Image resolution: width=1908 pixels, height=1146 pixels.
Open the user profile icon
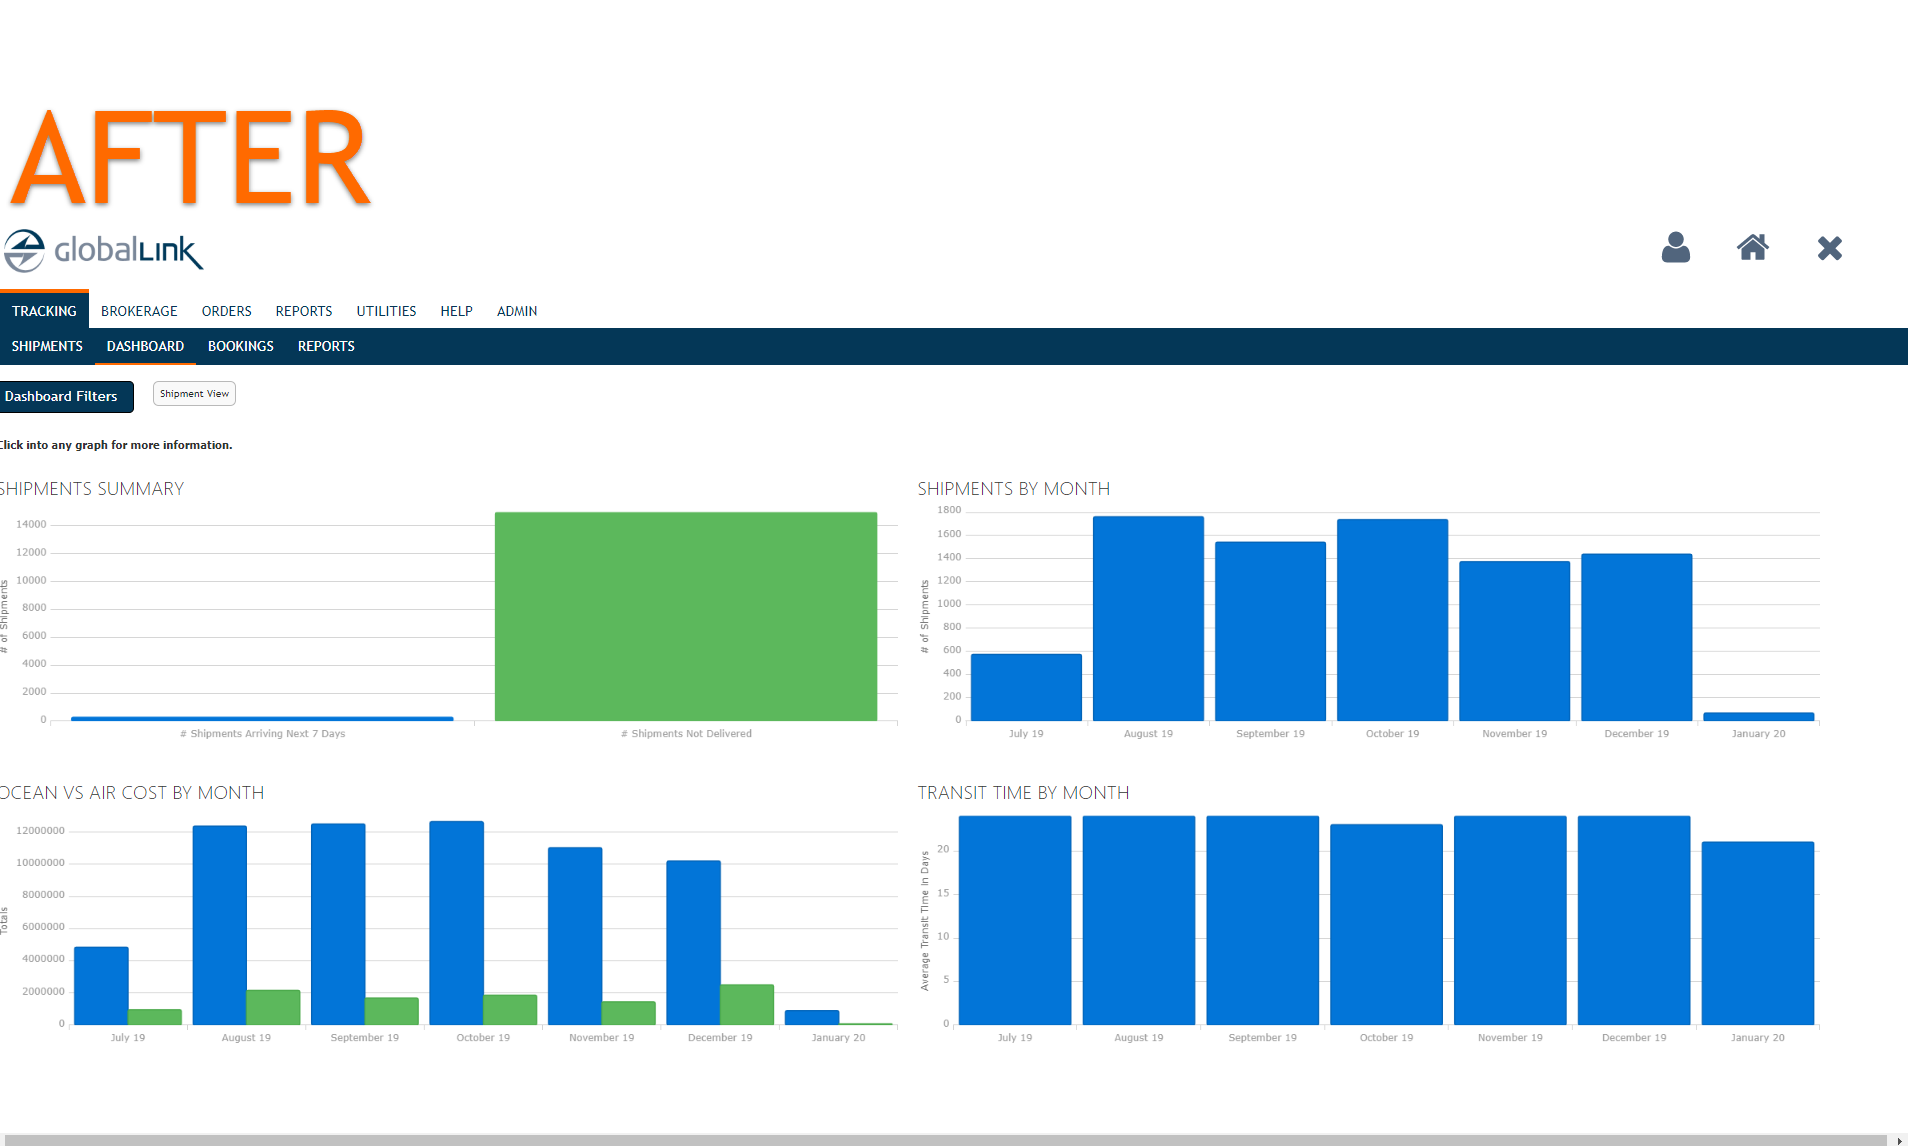point(1675,248)
